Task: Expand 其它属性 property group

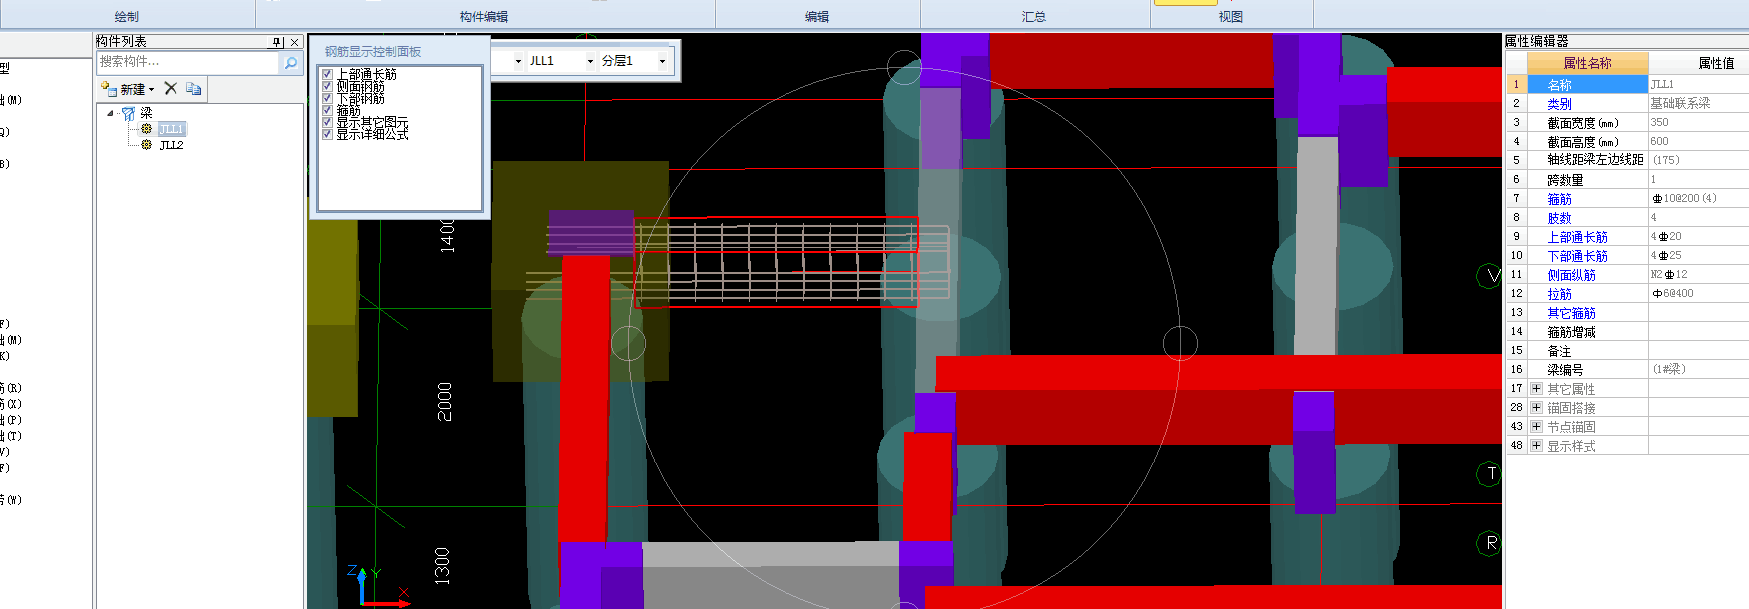Action: [1536, 388]
